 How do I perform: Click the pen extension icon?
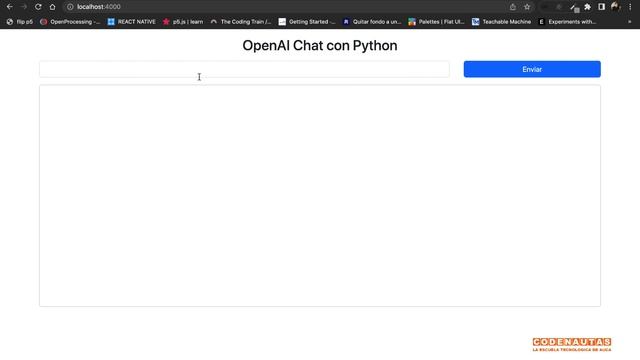click(574, 7)
